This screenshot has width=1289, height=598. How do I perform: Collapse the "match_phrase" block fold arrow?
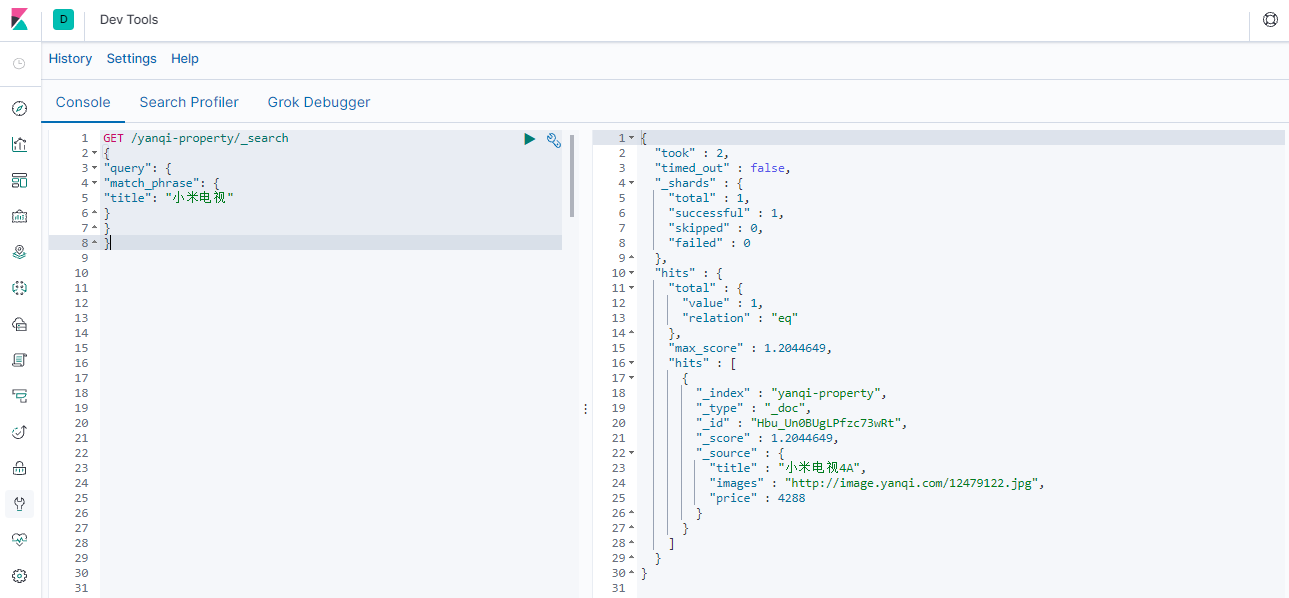click(x=95, y=183)
